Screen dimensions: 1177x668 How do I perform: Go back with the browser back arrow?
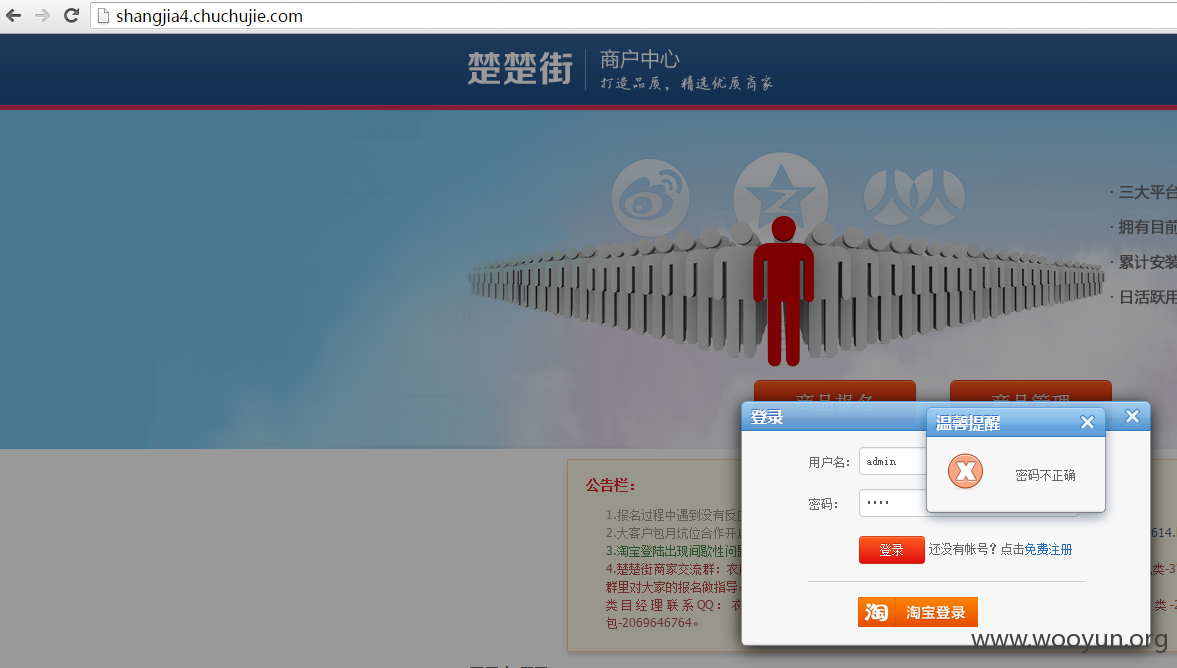14,15
